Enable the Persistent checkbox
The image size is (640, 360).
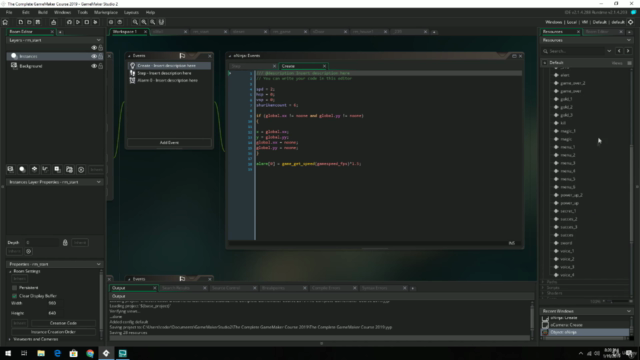(x=14, y=288)
